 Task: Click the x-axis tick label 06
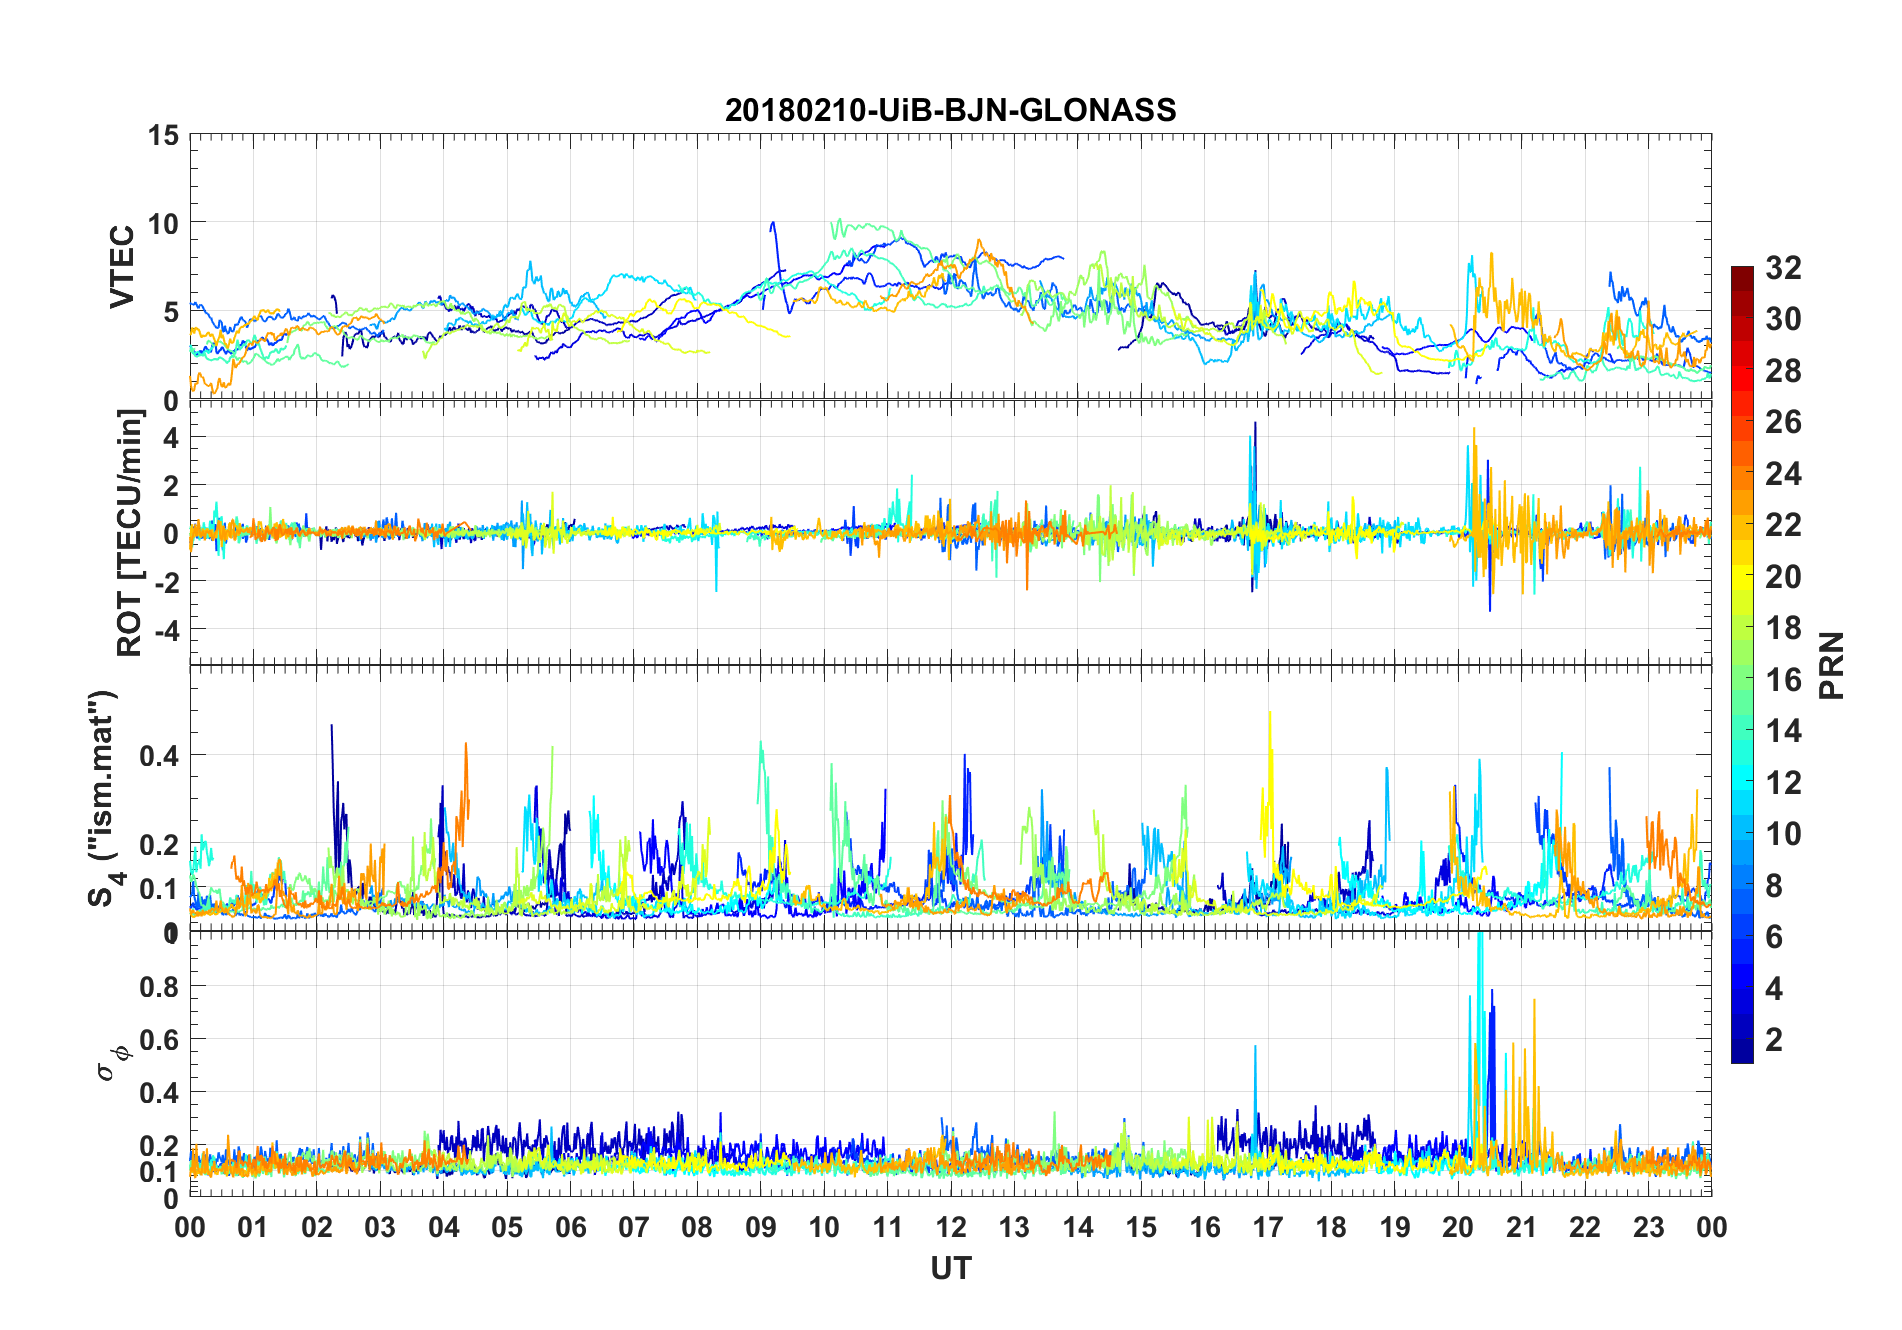click(x=570, y=1227)
